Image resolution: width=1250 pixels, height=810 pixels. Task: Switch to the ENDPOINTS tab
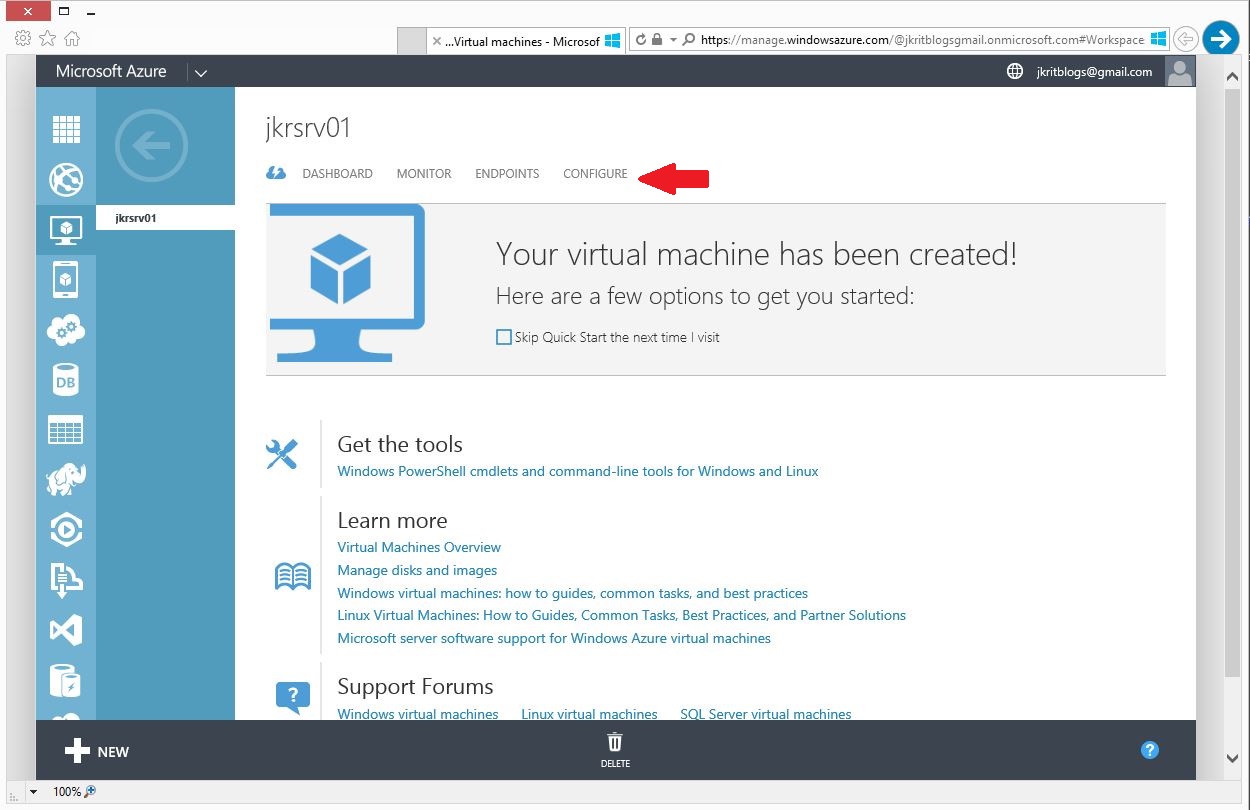507,174
